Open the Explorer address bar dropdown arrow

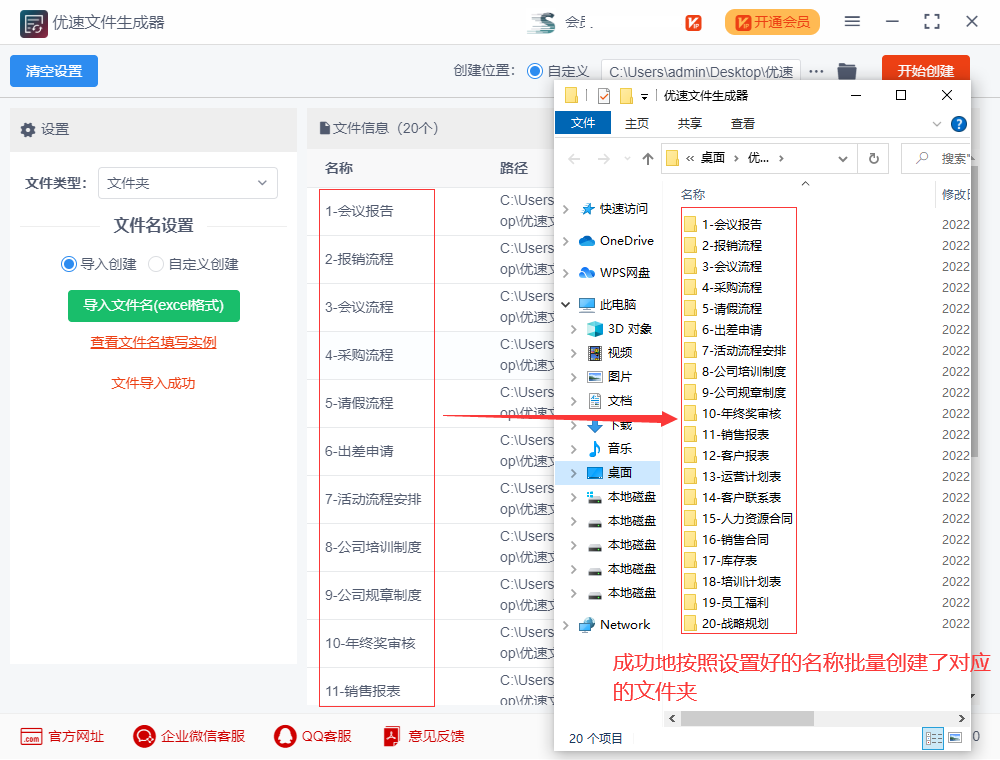pos(843,159)
